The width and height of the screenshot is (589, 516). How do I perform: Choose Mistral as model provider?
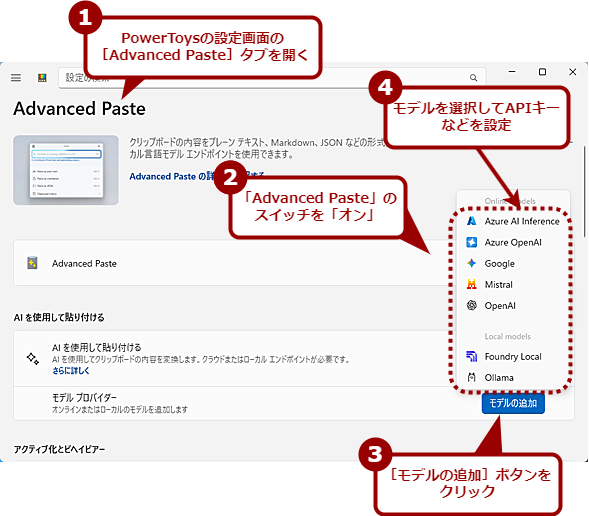(513, 284)
